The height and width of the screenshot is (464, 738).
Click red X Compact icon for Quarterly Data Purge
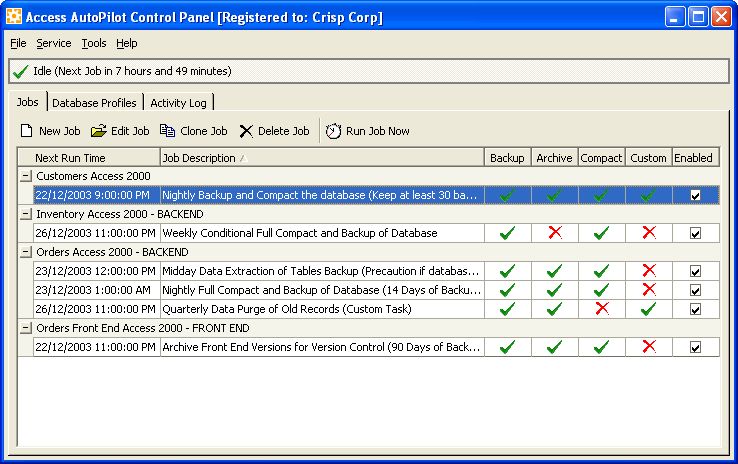(x=601, y=309)
